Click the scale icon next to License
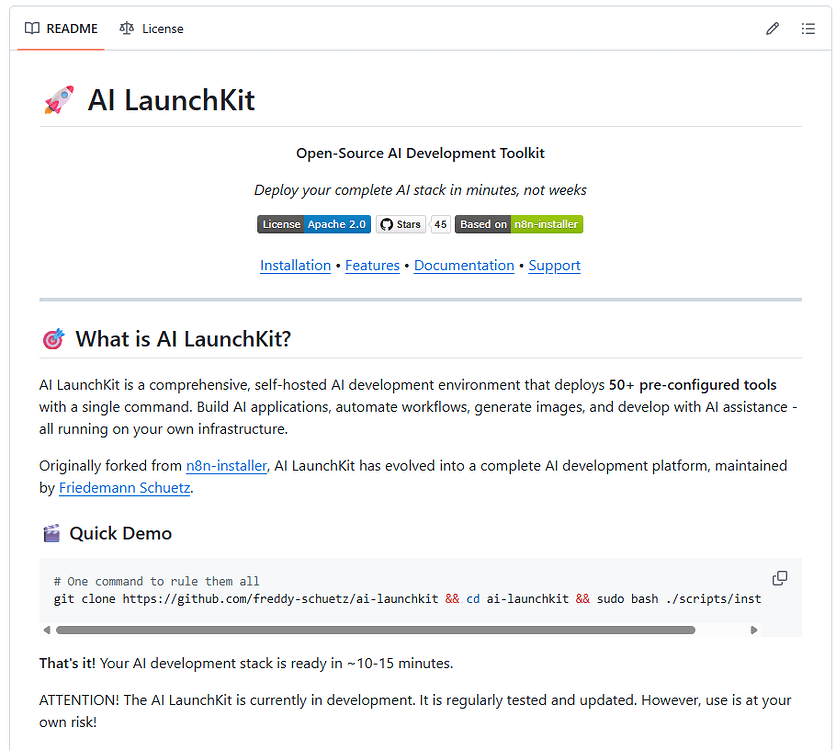The height and width of the screenshot is (750, 835). click(125, 28)
